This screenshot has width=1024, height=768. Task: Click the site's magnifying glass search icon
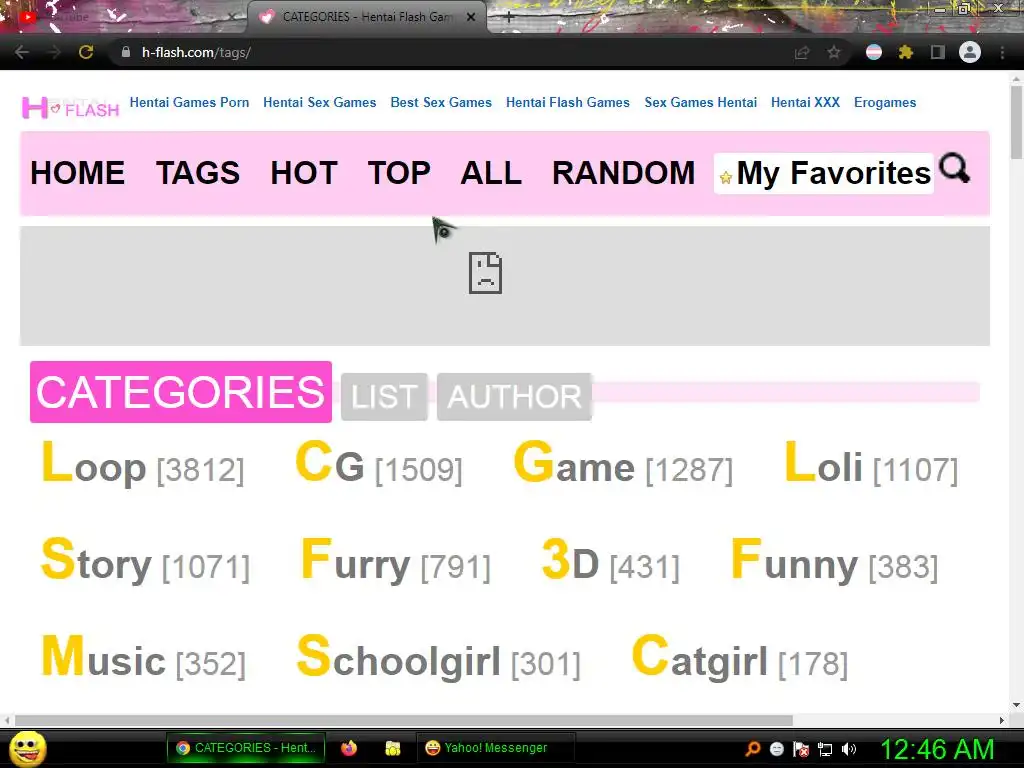coord(954,168)
